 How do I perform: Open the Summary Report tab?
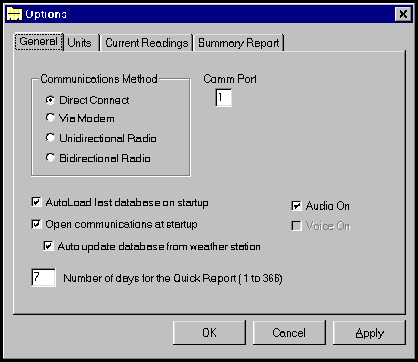pyautogui.click(x=239, y=43)
